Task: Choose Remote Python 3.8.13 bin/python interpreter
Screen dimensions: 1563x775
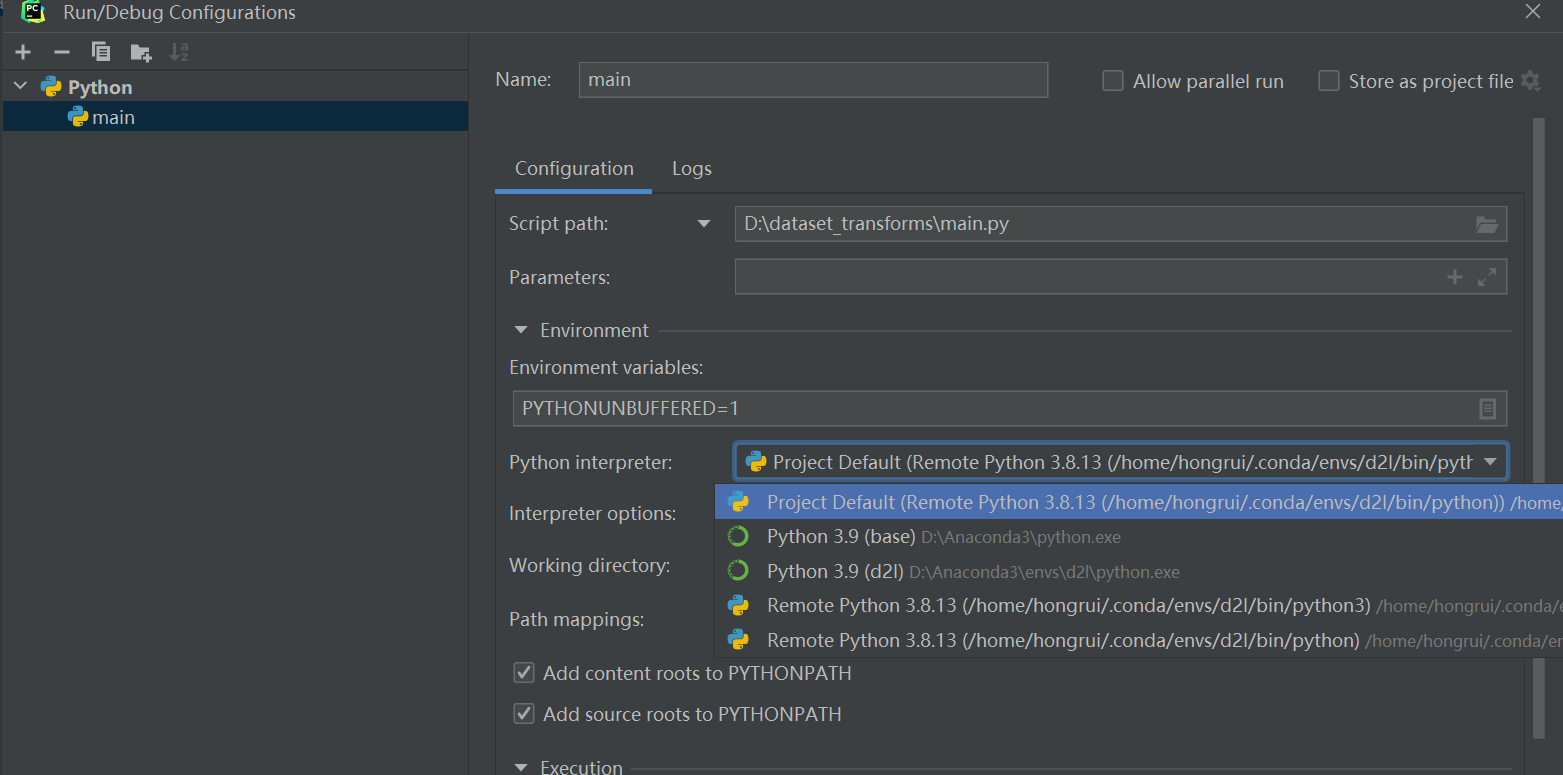Action: click(x=1138, y=640)
